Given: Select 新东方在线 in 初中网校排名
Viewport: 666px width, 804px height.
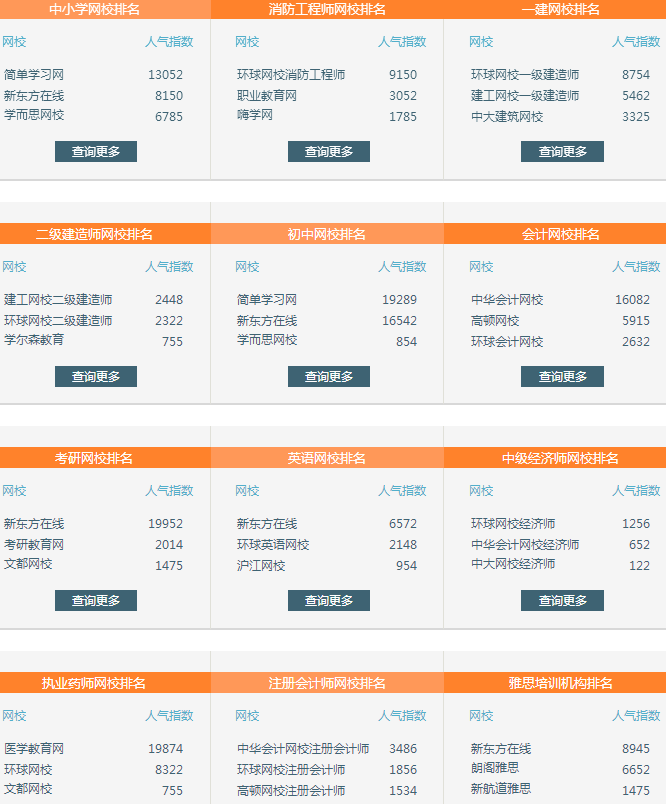Looking at the screenshot, I should click(x=267, y=321).
